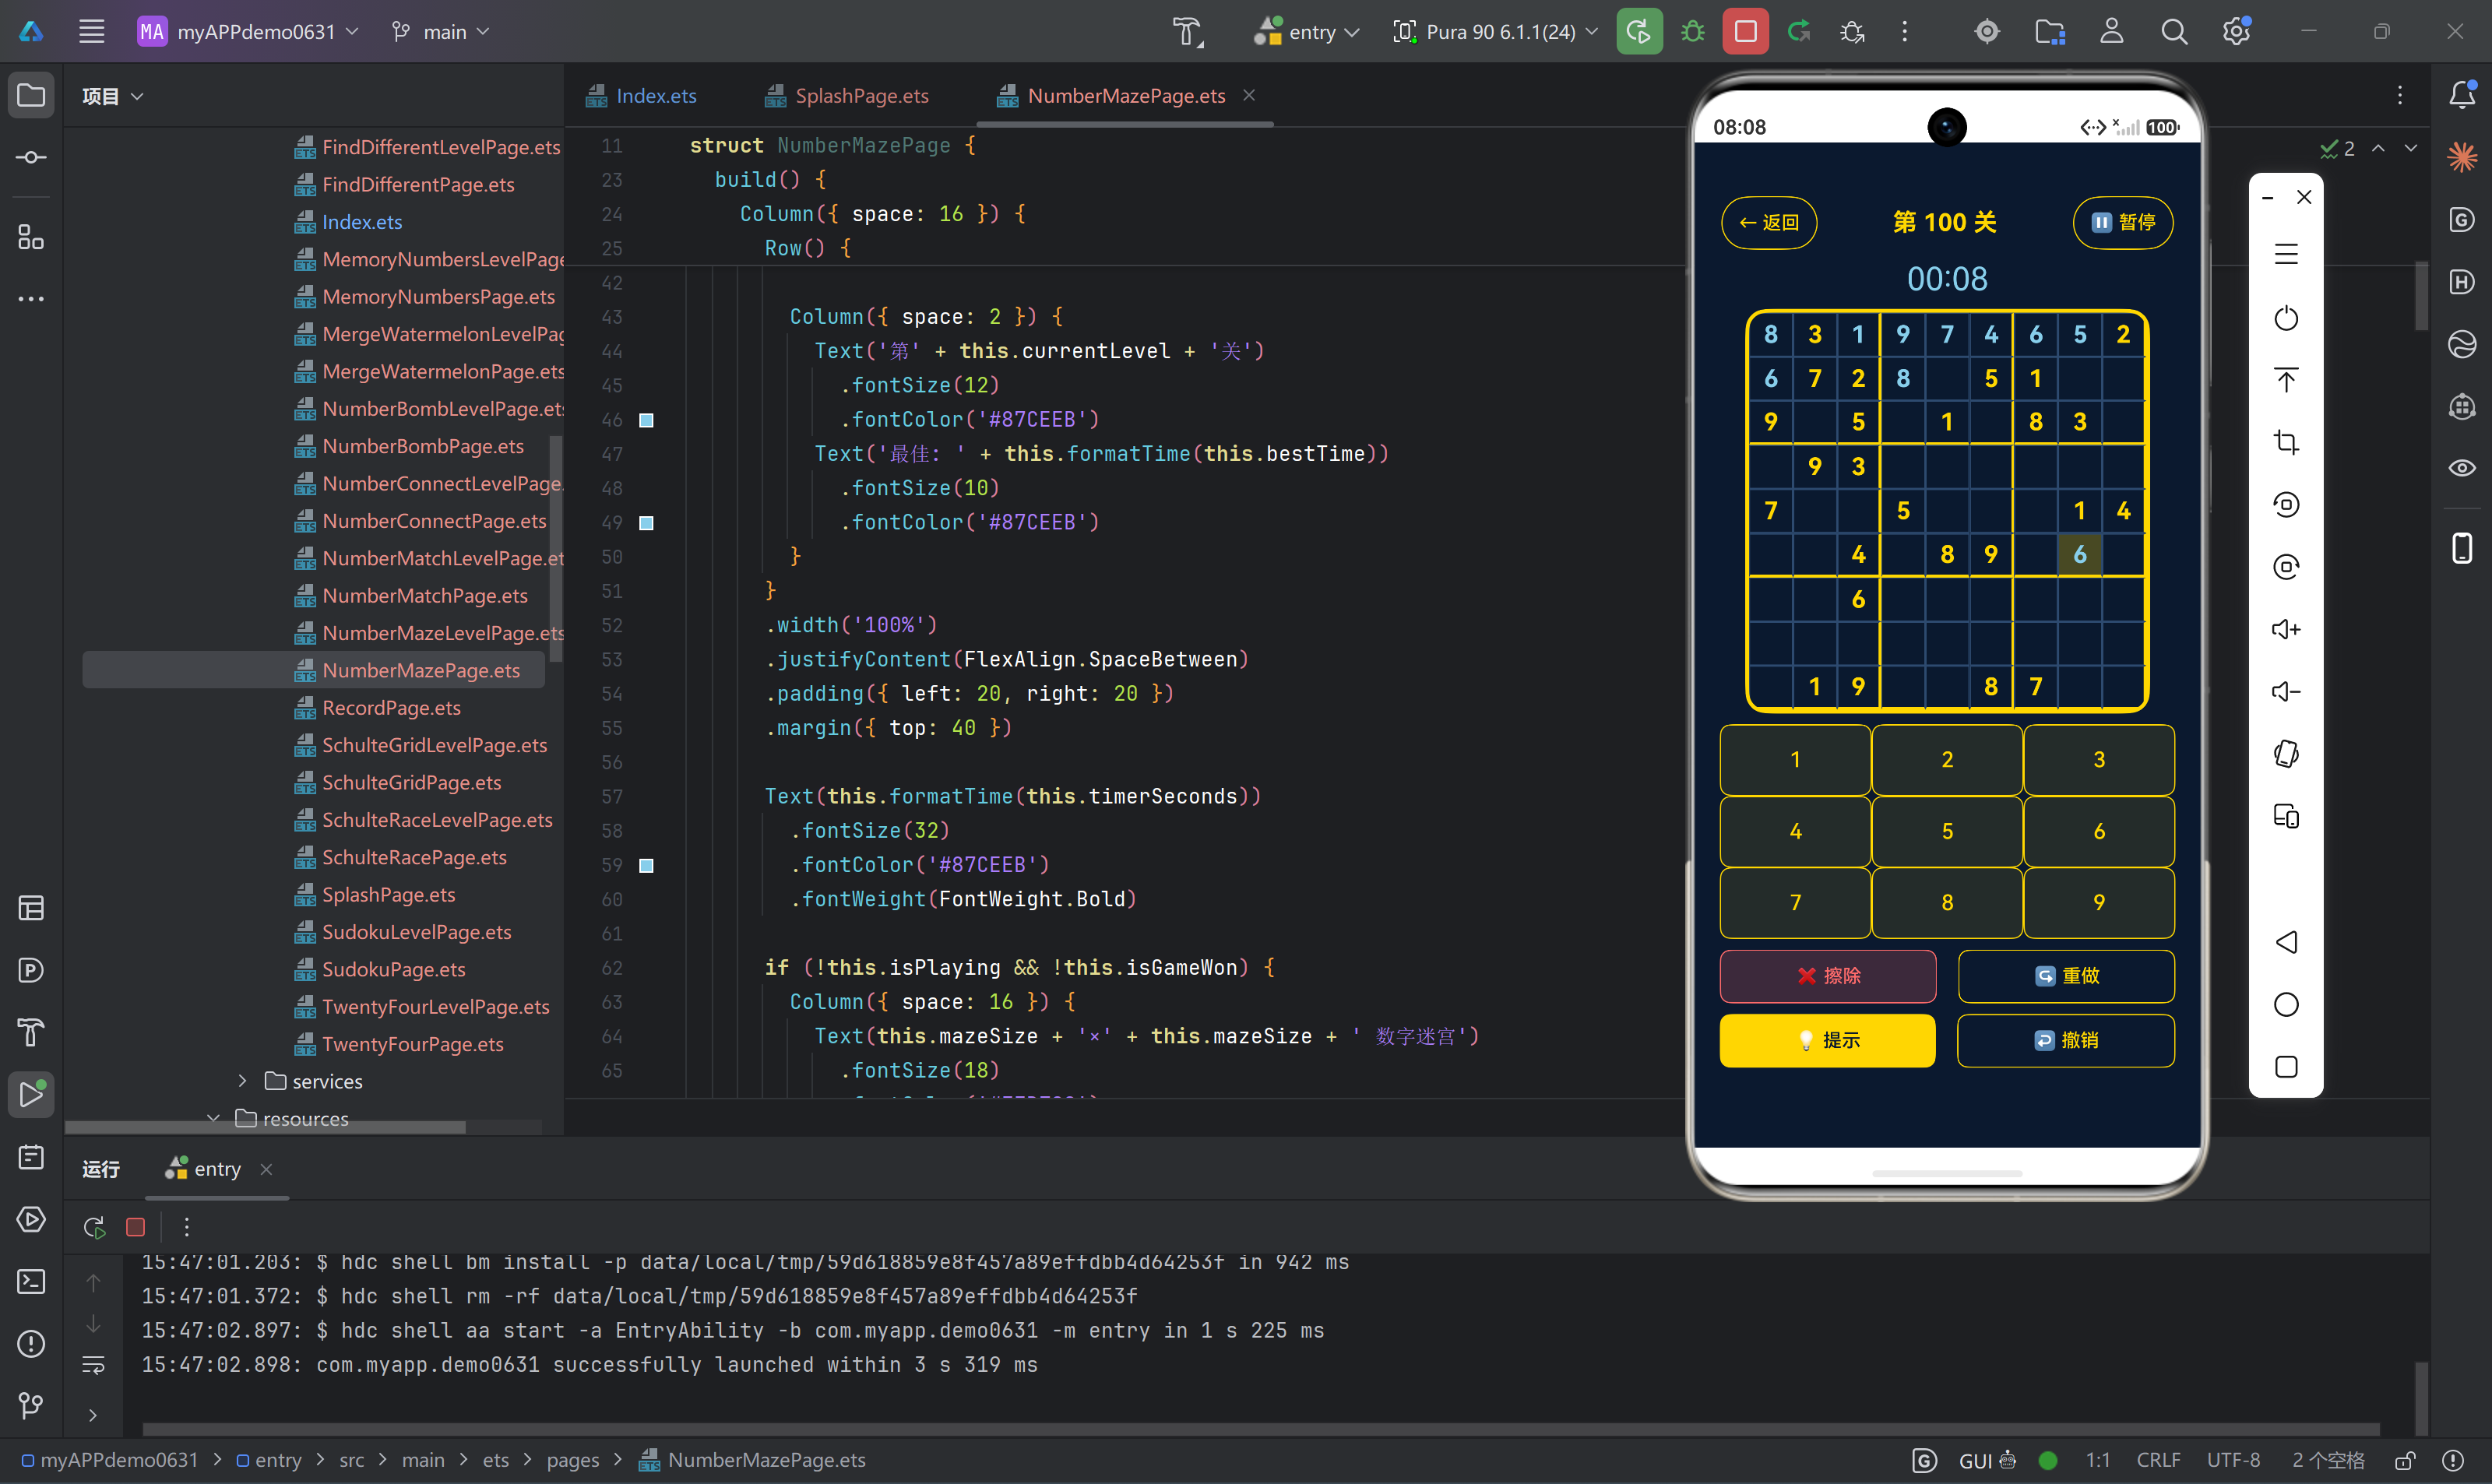This screenshot has height=1484, width=2492.
Task: Toggle soft-wrap in Run console
Action: coord(93,1365)
